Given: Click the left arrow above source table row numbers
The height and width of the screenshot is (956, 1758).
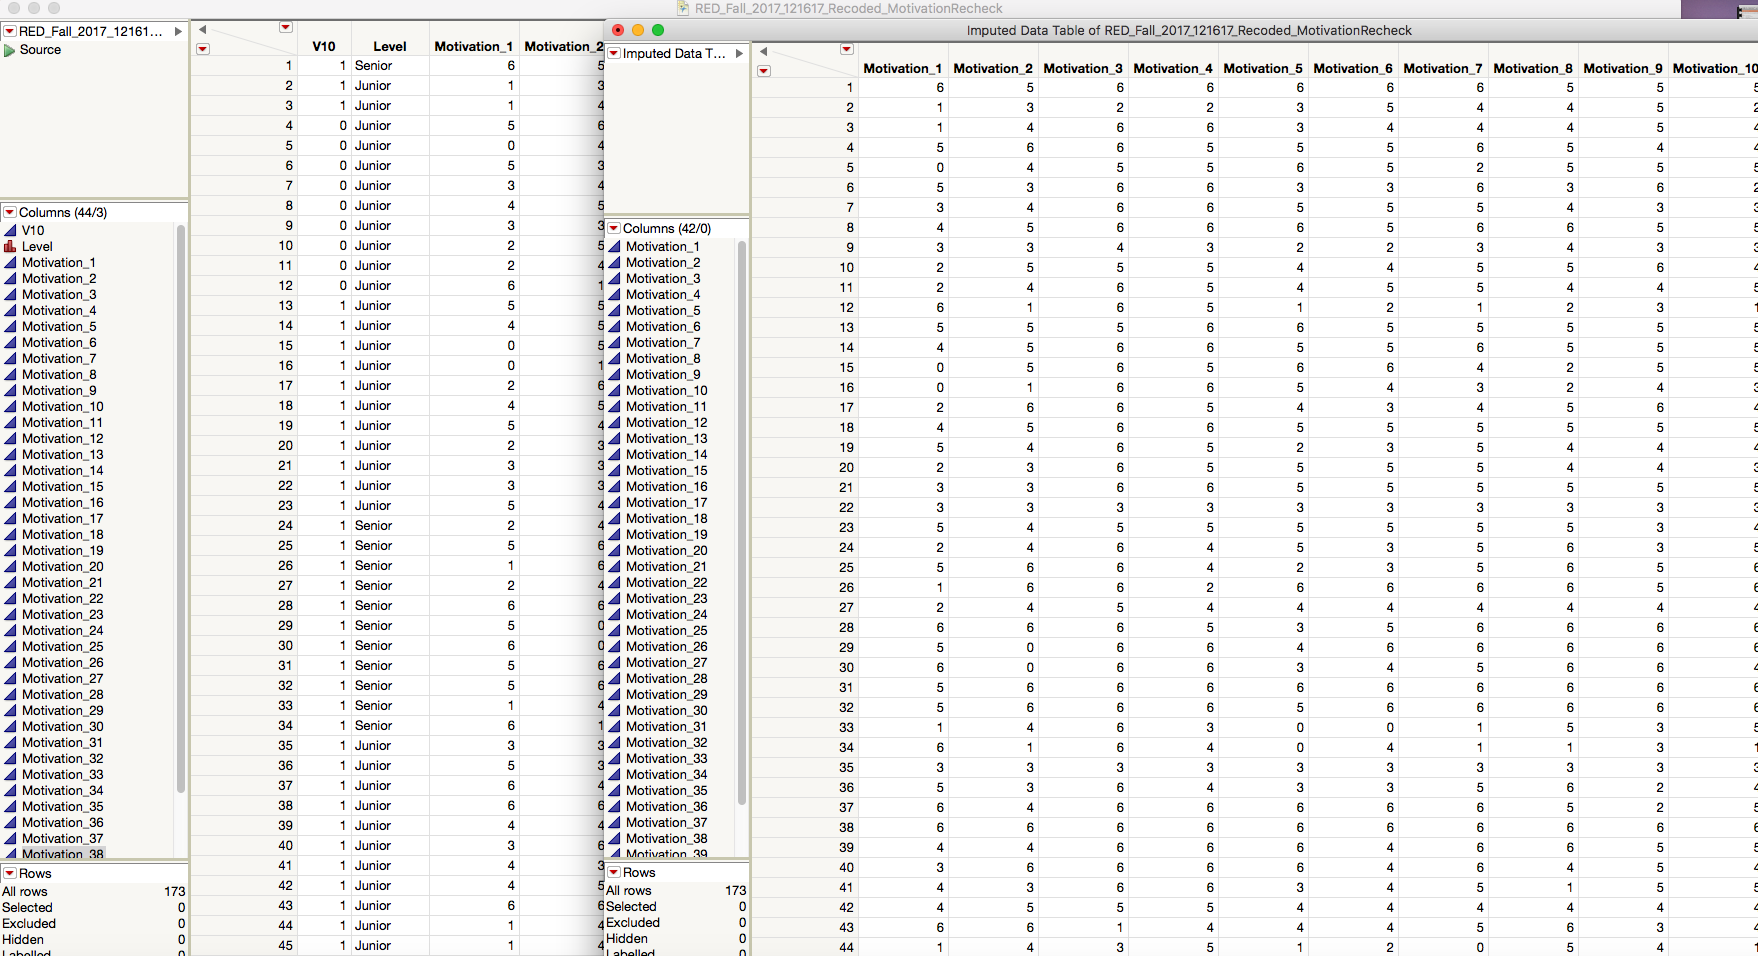Looking at the screenshot, I should tap(202, 29).
